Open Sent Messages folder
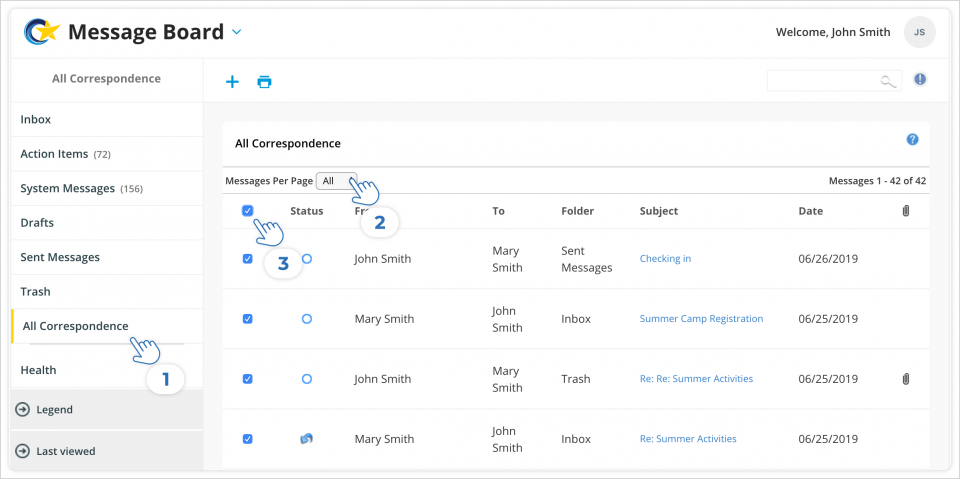Viewport: 960px width, 479px height. pos(107,257)
